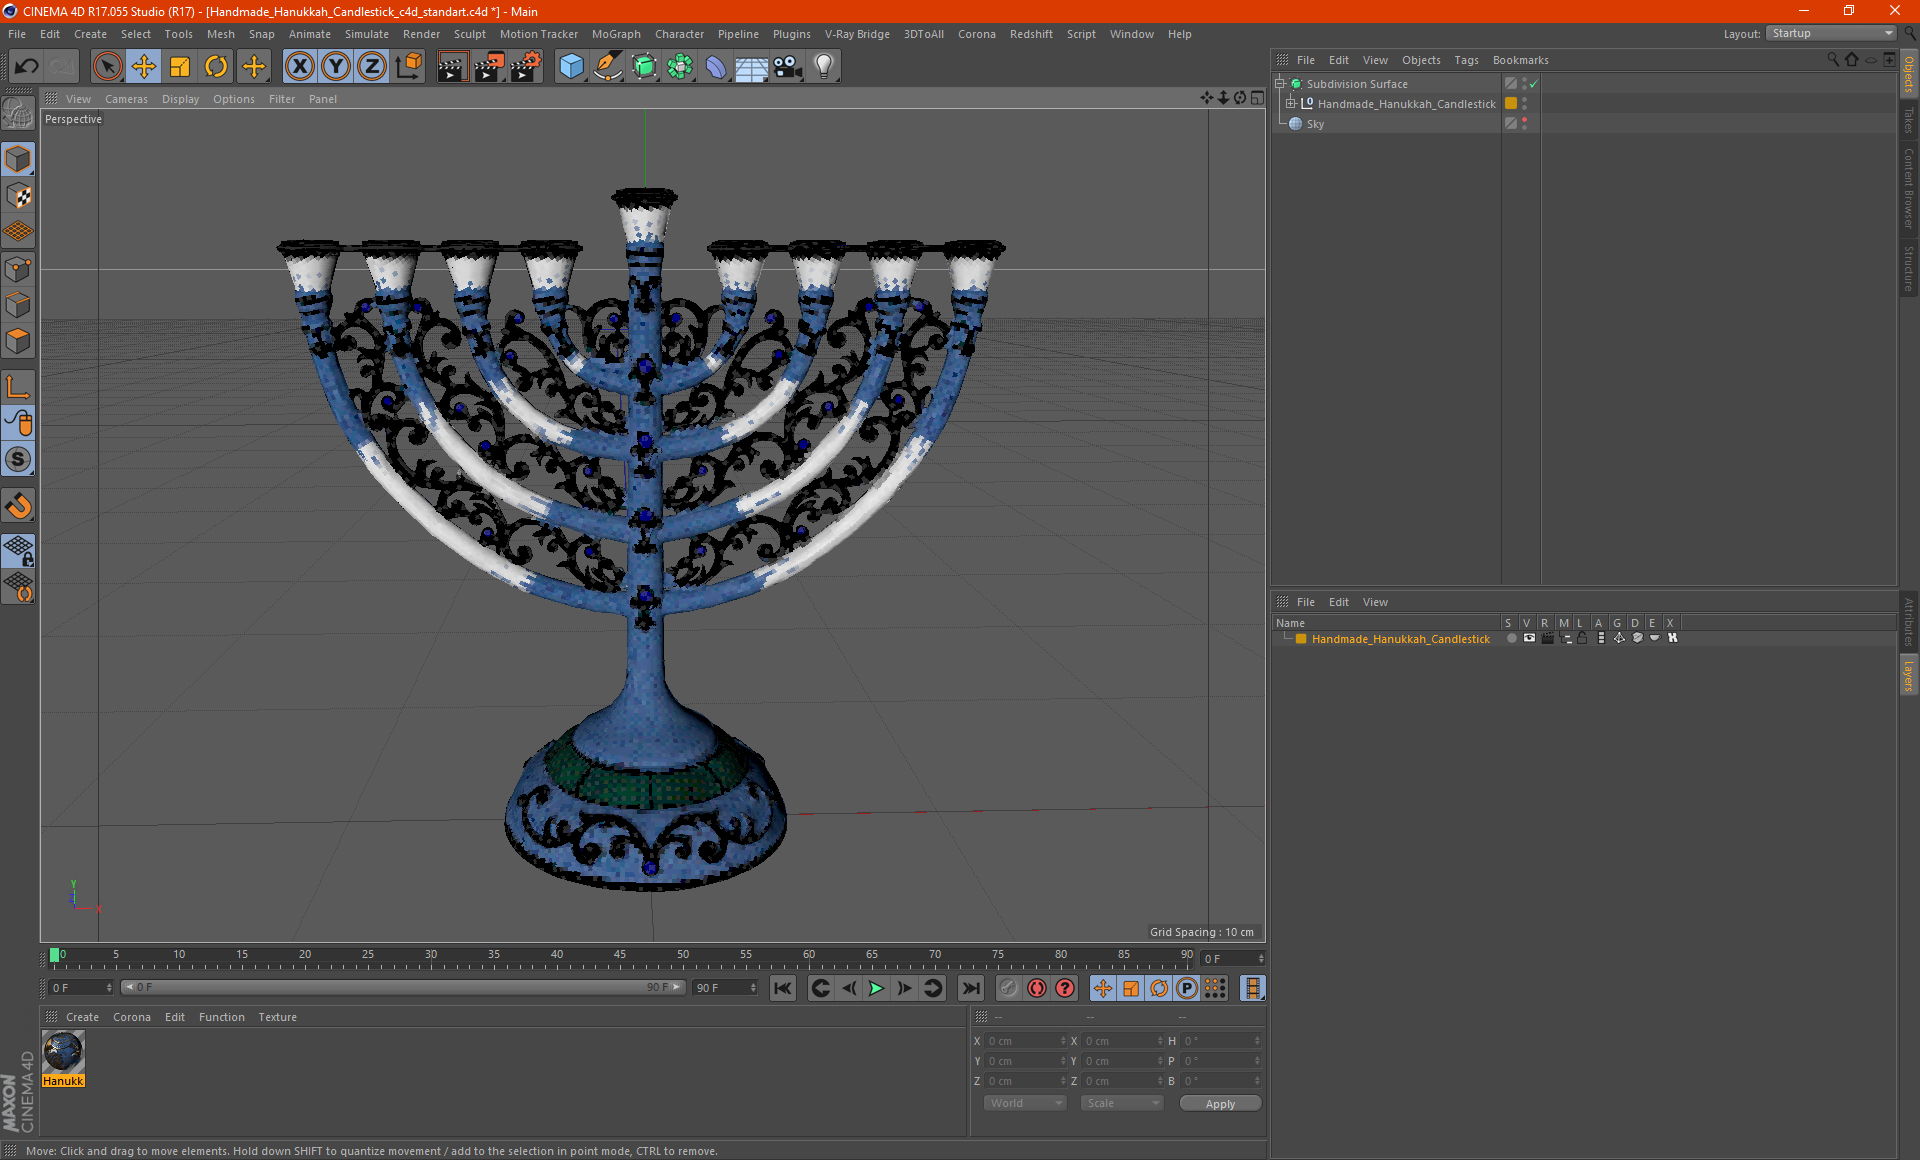
Task: Add a Light object
Action: (x=823, y=67)
